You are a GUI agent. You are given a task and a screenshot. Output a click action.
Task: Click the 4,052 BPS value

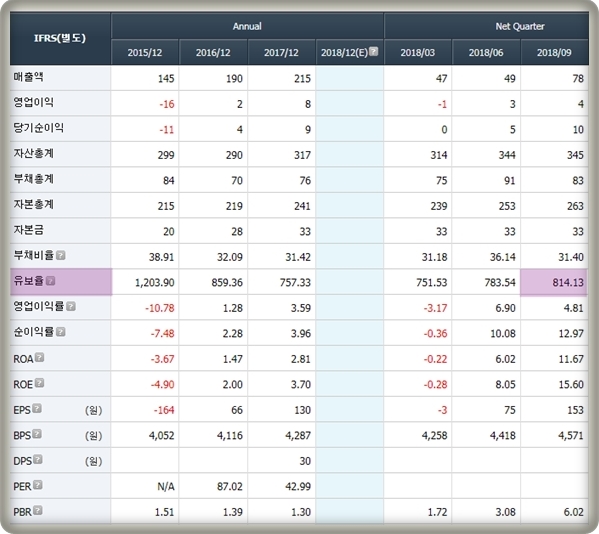pos(162,435)
